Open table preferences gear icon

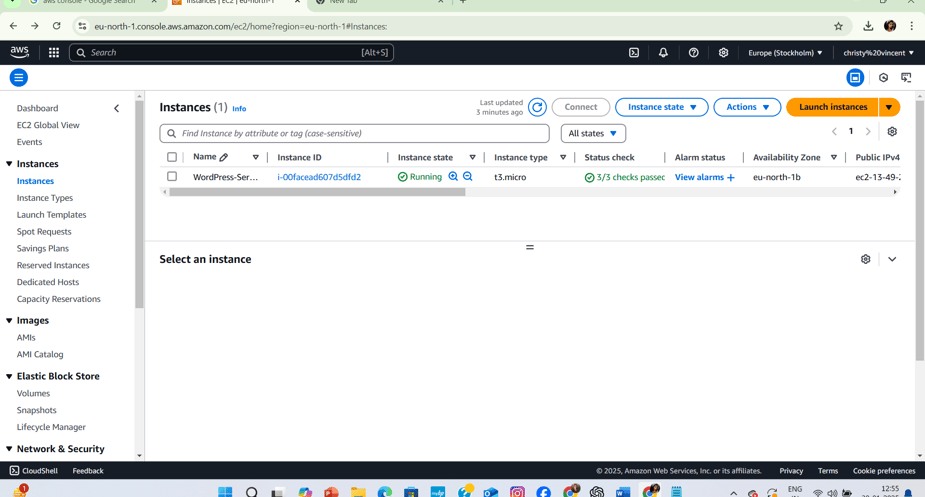[x=892, y=132]
